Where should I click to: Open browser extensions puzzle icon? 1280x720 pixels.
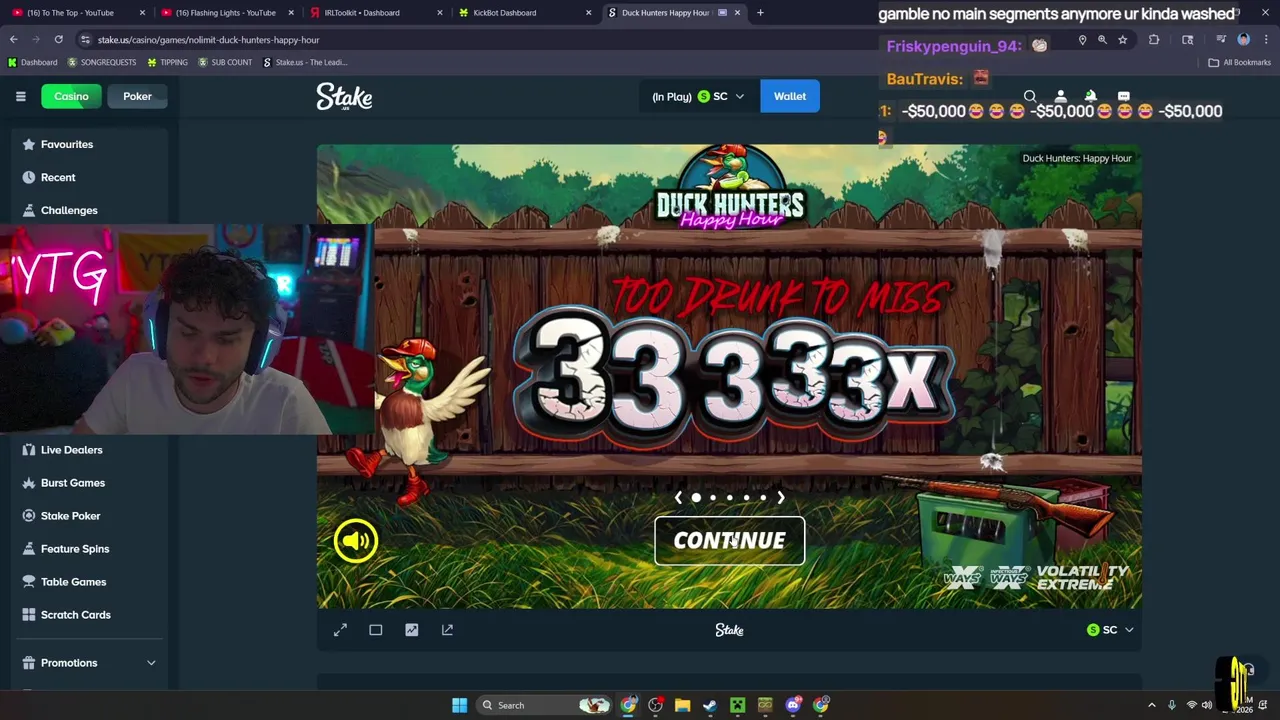[x=1154, y=40]
